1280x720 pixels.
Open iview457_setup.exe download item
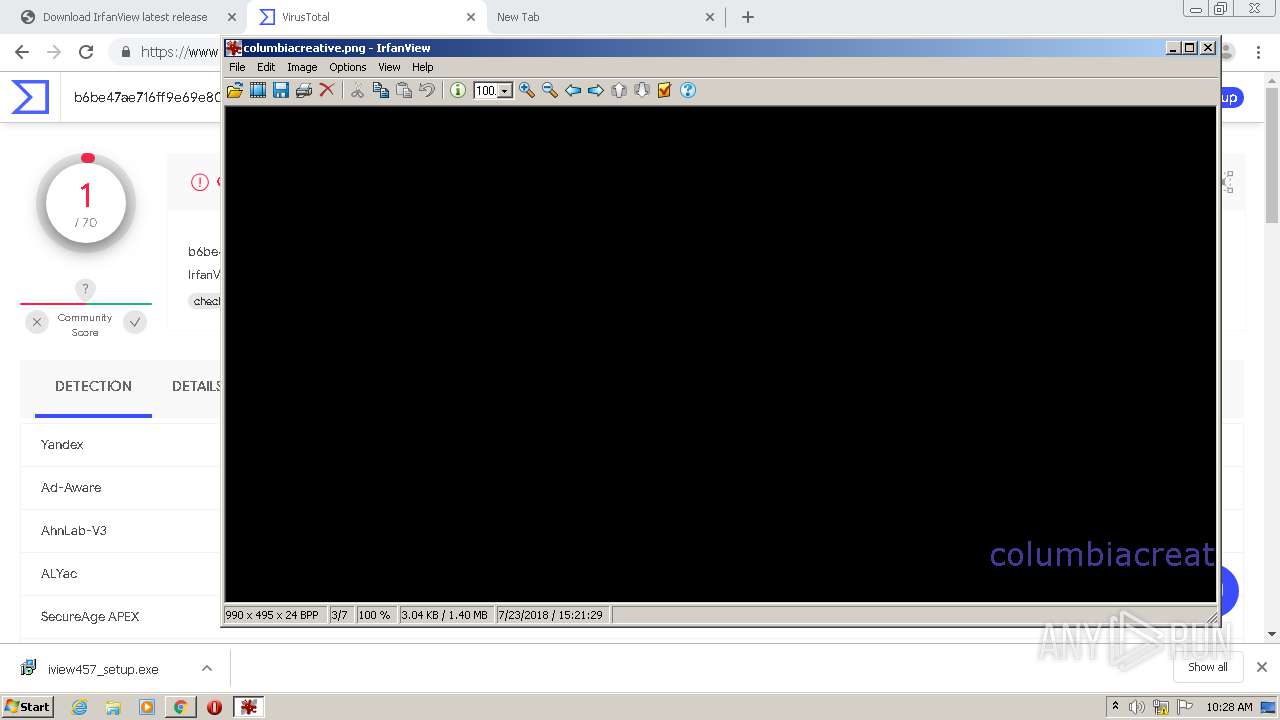[103, 669]
